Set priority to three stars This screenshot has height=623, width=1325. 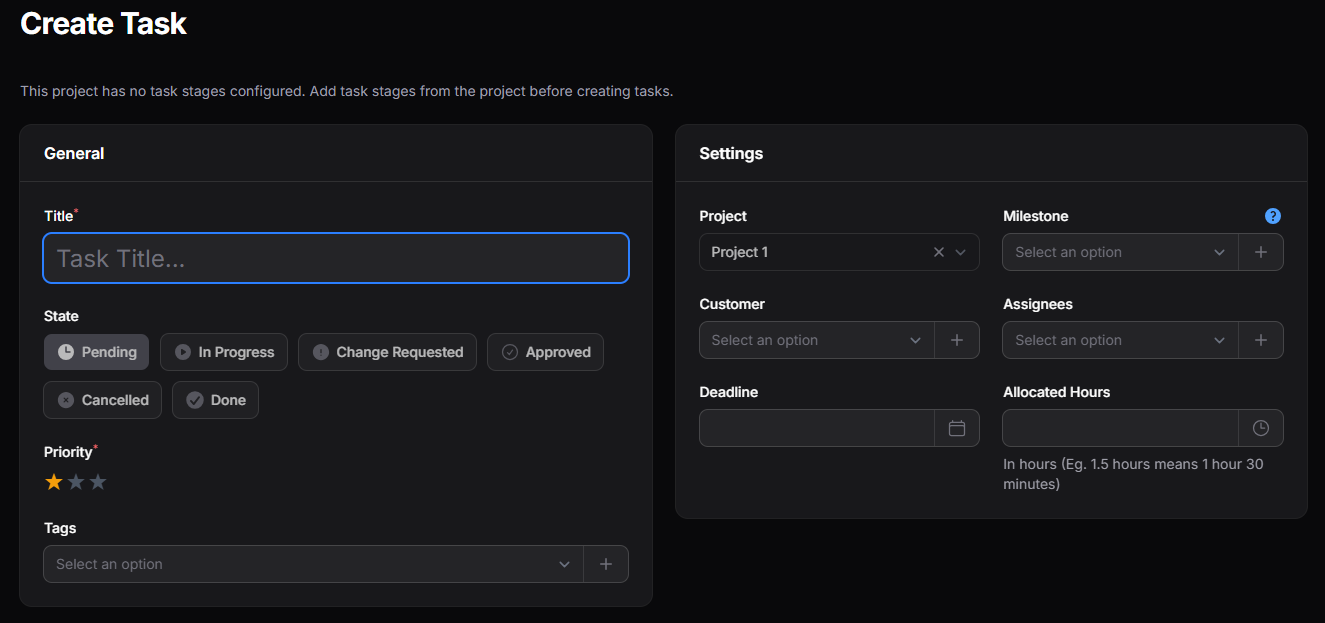[x=98, y=482]
